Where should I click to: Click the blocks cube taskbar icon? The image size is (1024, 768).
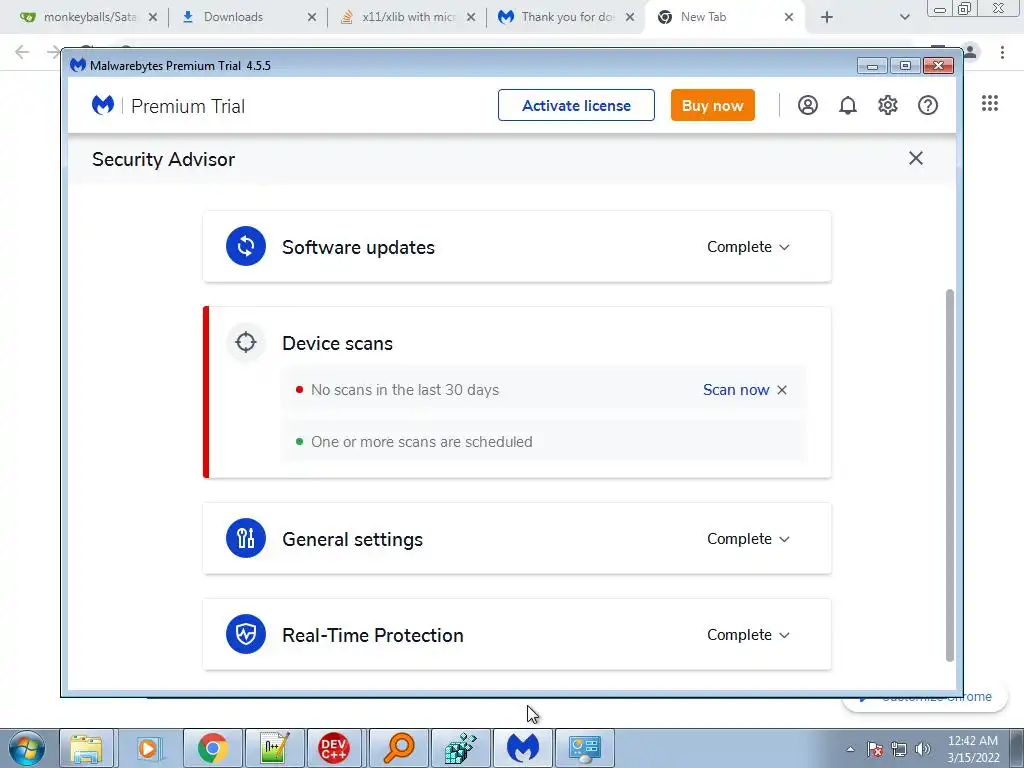(460, 748)
